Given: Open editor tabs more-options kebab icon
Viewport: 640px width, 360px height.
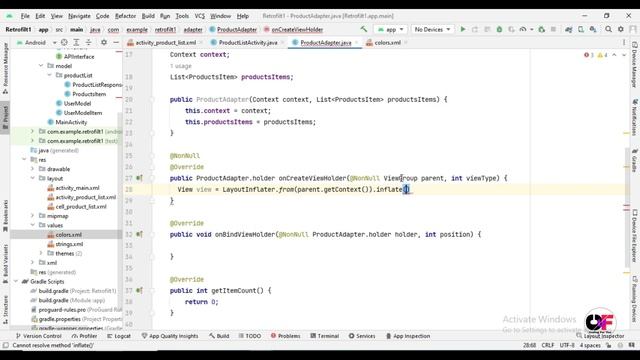Looking at the screenshot, I should click(624, 42).
